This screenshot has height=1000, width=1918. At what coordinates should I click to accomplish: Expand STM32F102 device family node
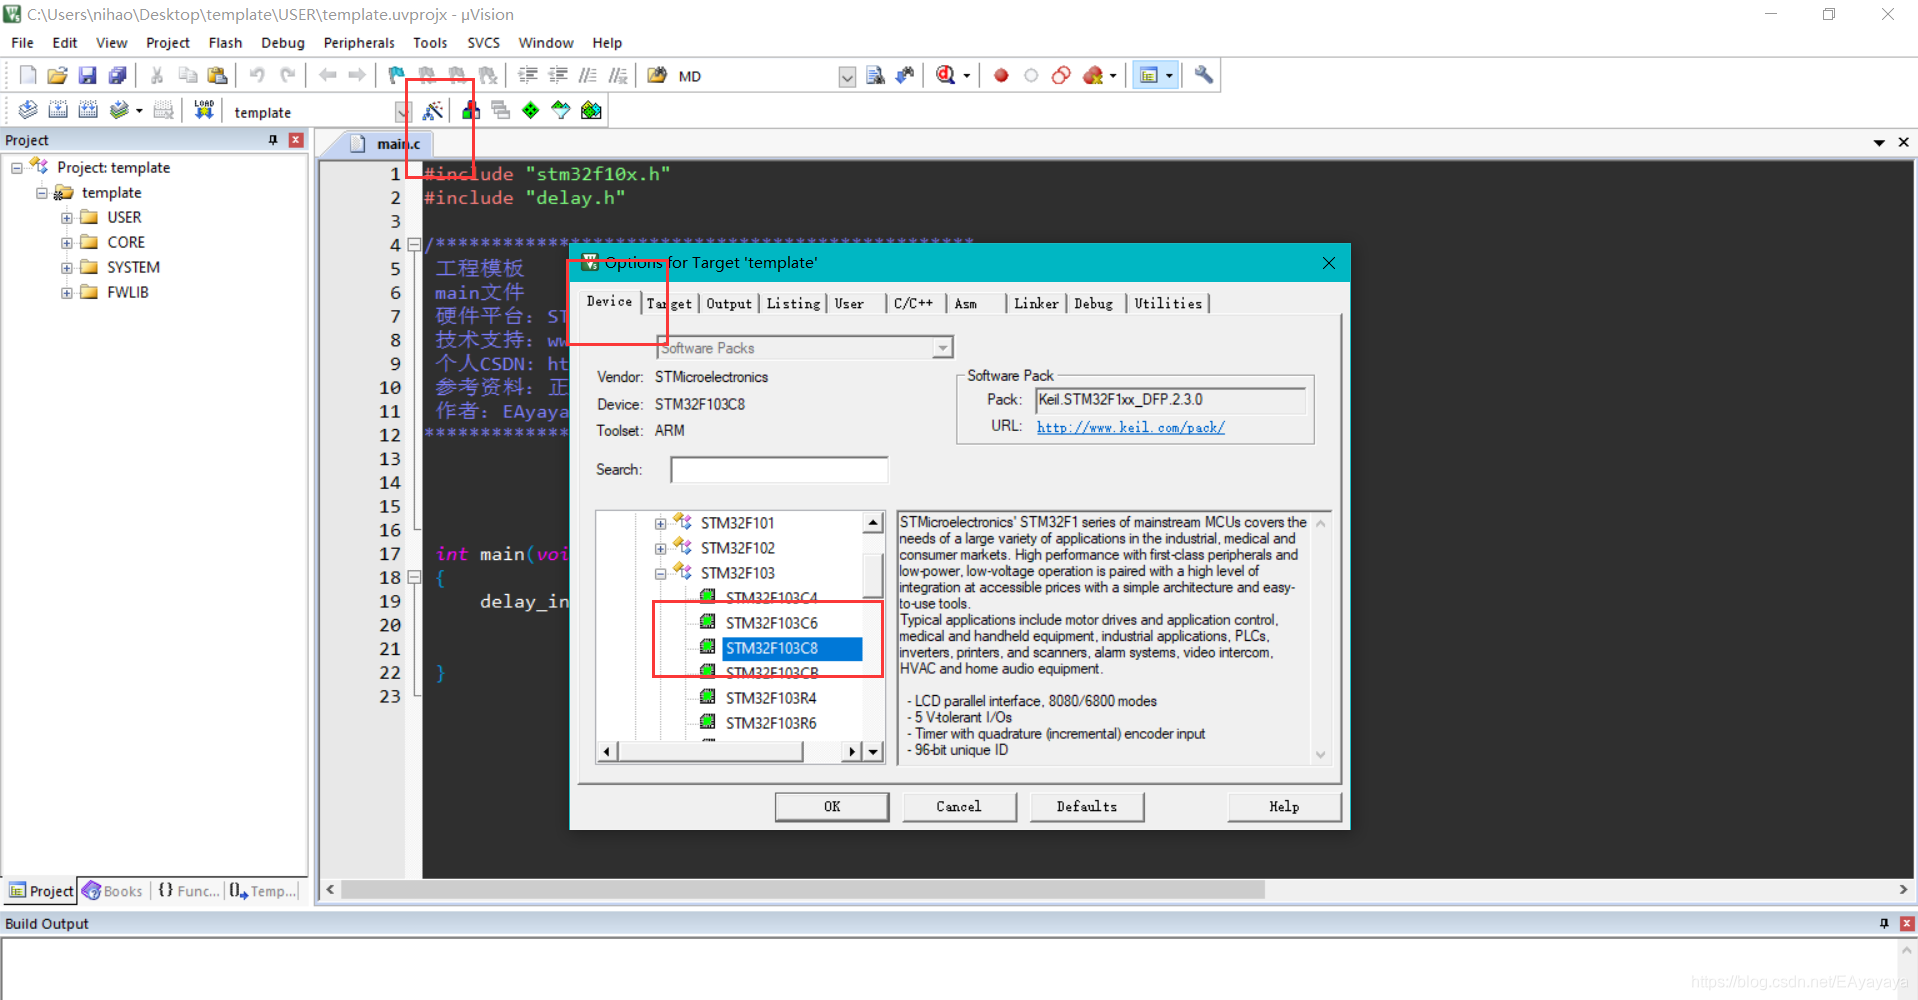coord(660,549)
